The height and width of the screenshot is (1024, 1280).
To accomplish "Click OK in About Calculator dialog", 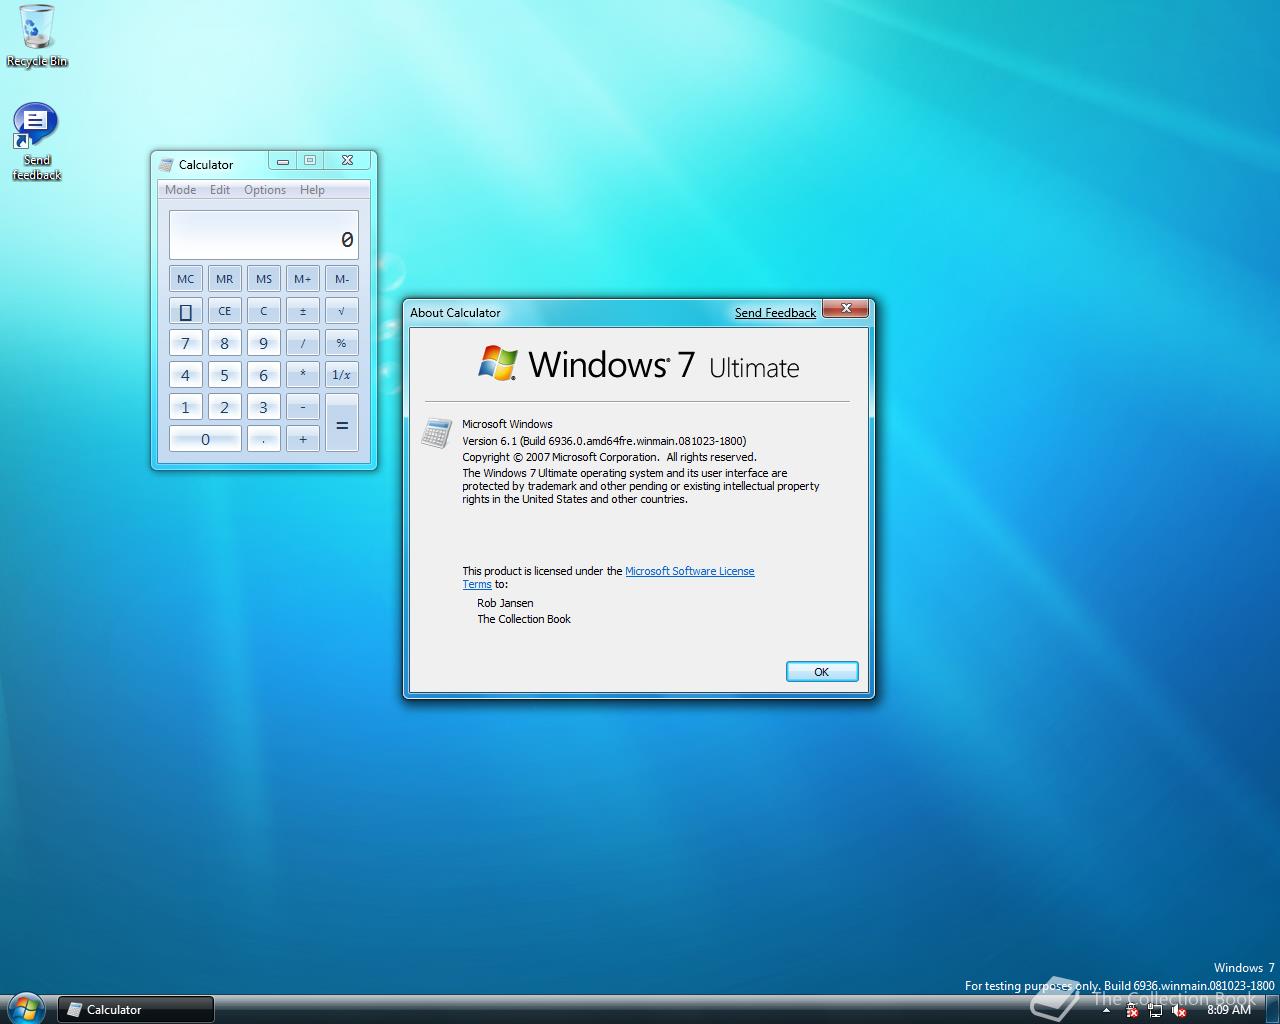I will point(822,672).
